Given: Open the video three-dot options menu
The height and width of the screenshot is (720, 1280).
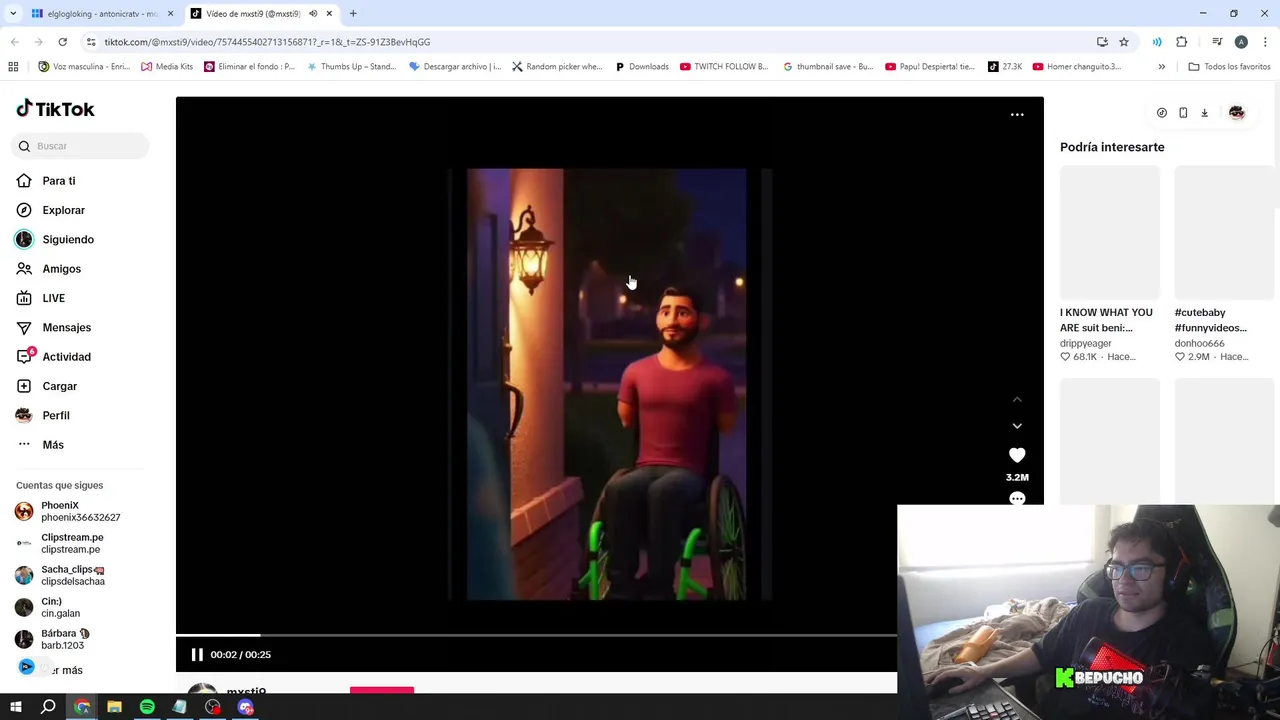Looking at the screenshot, I should click(1017, 115).
